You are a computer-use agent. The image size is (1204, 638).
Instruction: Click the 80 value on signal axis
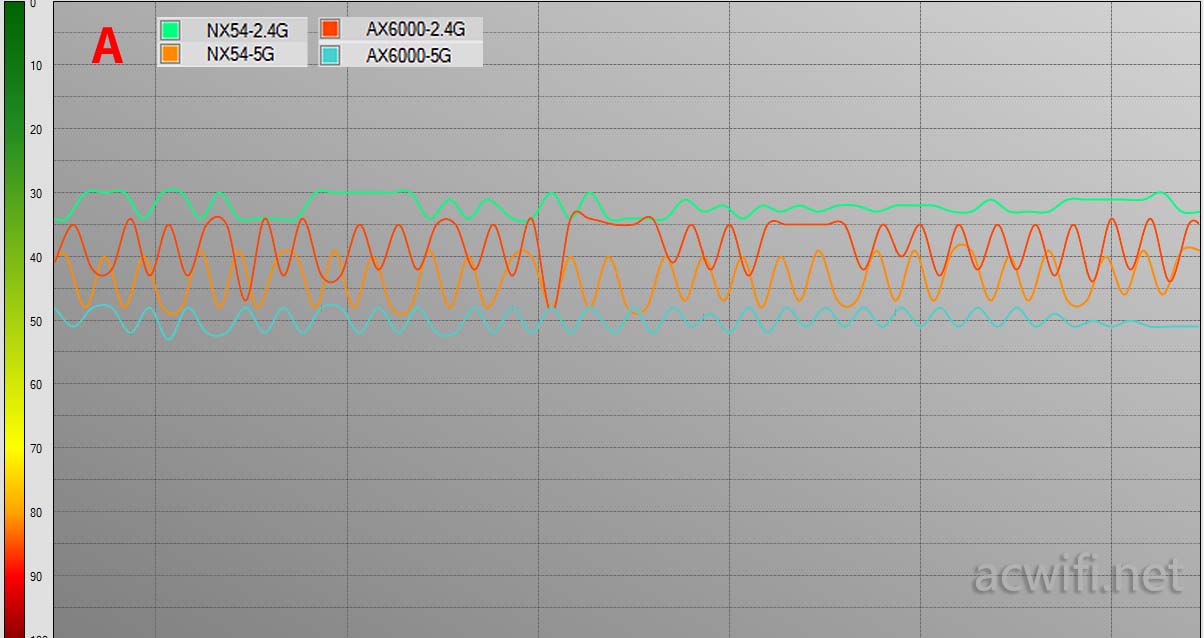pyautogui.click(x=36, y=513)
